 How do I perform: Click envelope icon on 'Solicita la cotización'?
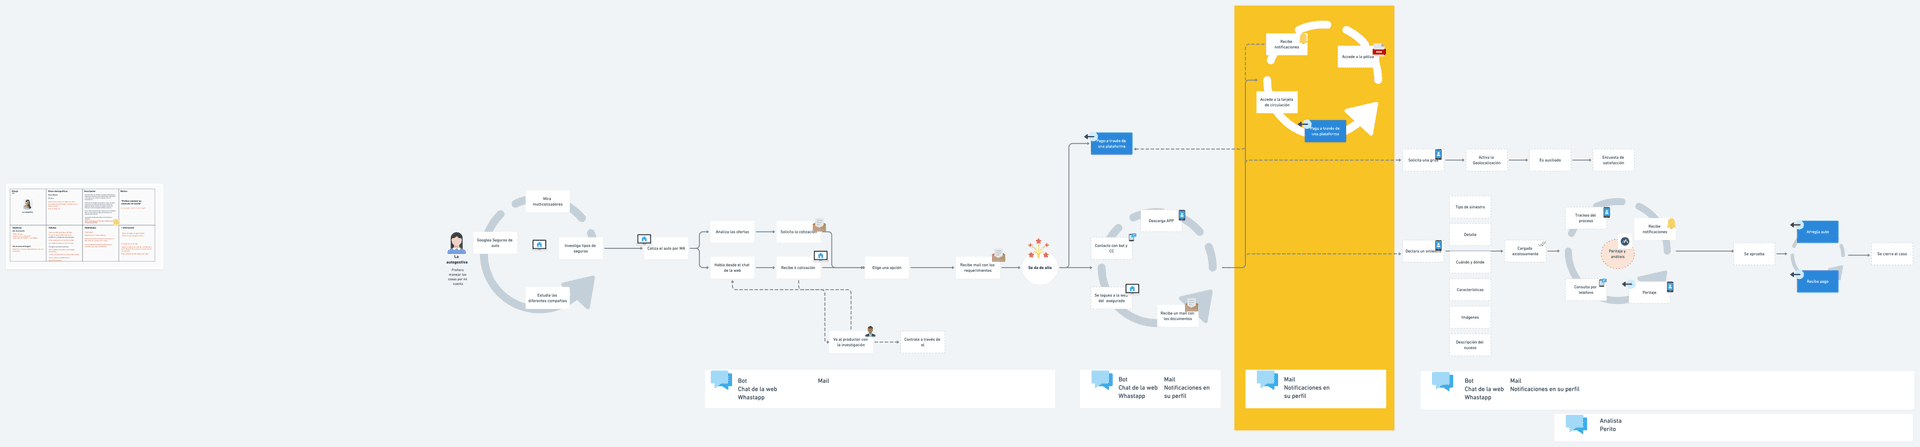(819, 226)
